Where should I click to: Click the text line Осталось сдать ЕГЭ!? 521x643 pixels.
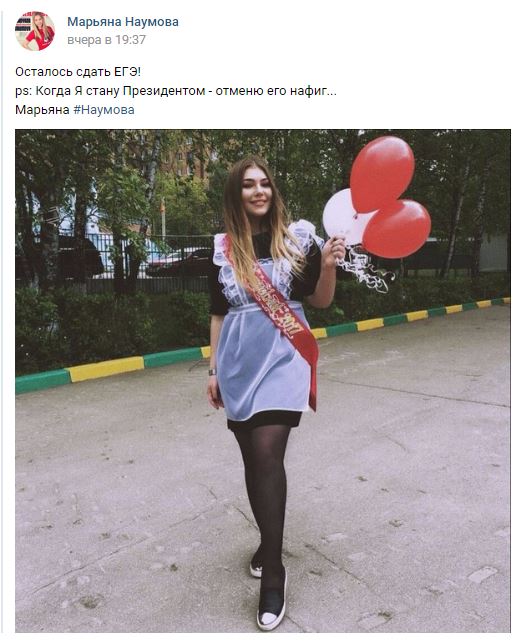click(x=78, y=72)
